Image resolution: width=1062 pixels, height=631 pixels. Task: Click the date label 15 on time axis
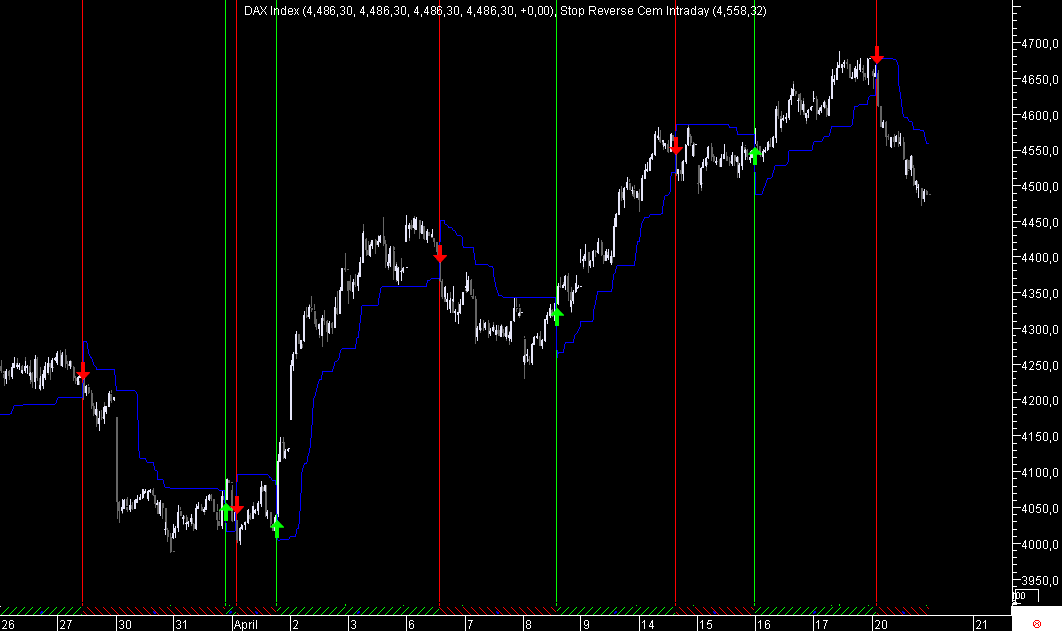point(706,624)
